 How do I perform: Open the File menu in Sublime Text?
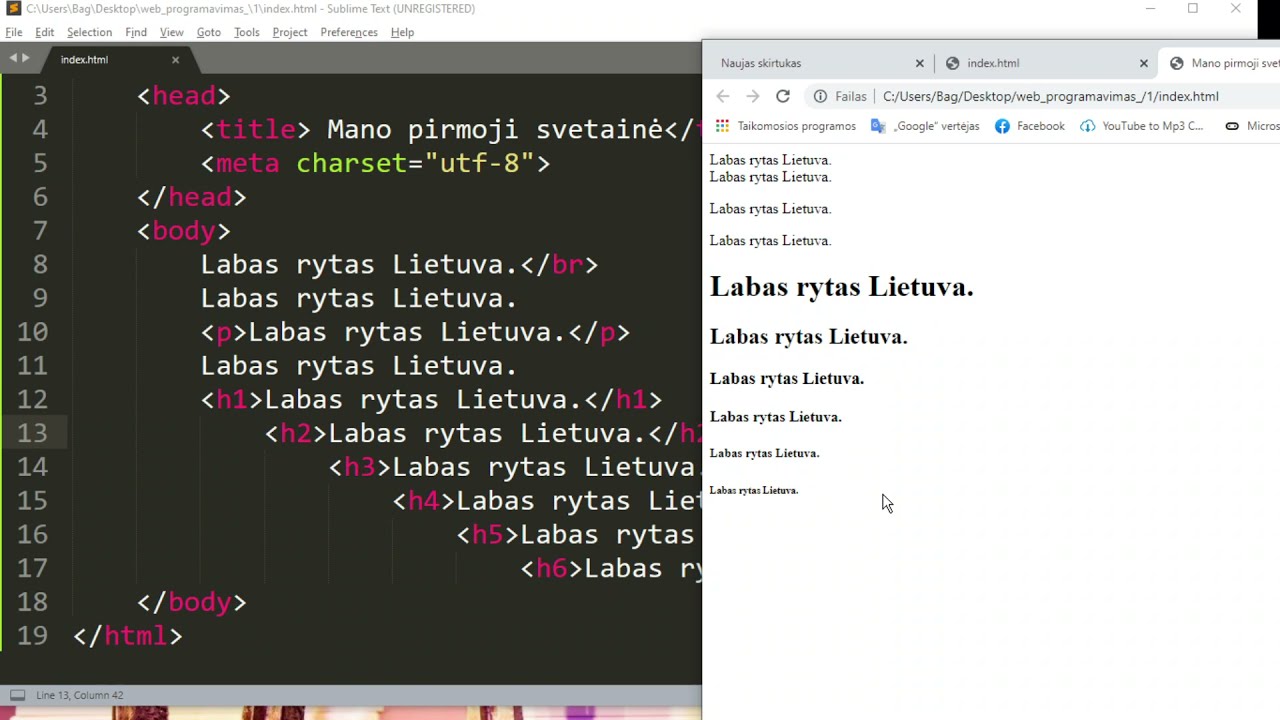pyautogui.click(x=14, y=32)
